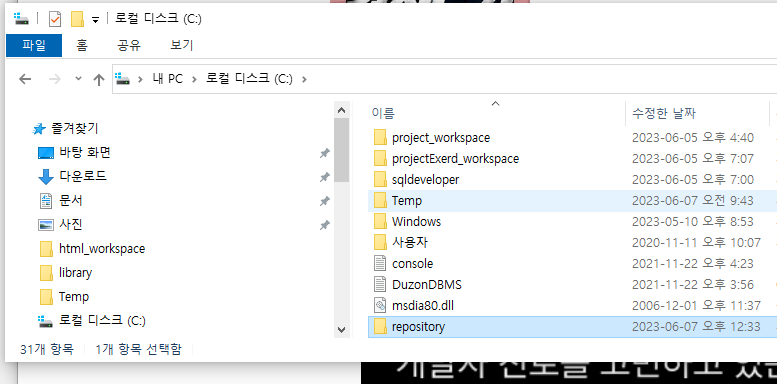Click the repository folder icon
Viewport: 777px width, 384px height.
(x=380, y=327)
